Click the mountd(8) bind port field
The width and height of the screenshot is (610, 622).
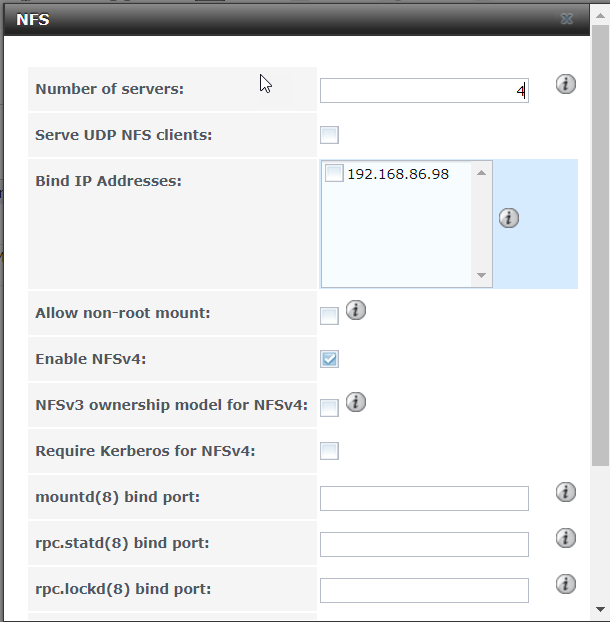424,498
